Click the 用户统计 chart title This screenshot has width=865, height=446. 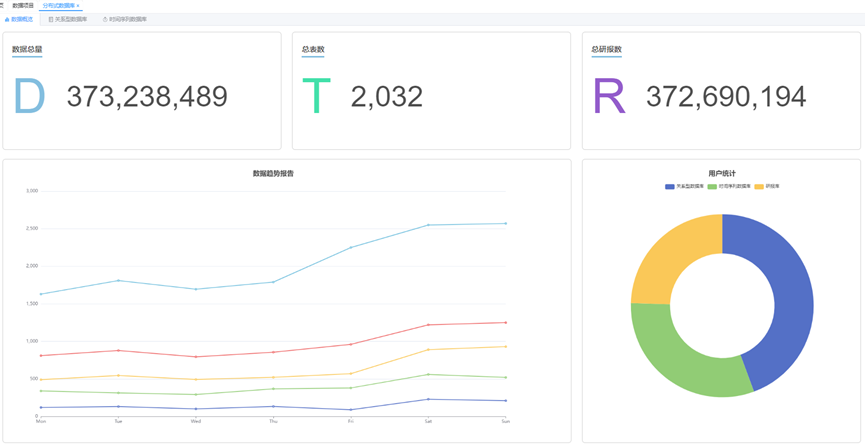point(722,173)
